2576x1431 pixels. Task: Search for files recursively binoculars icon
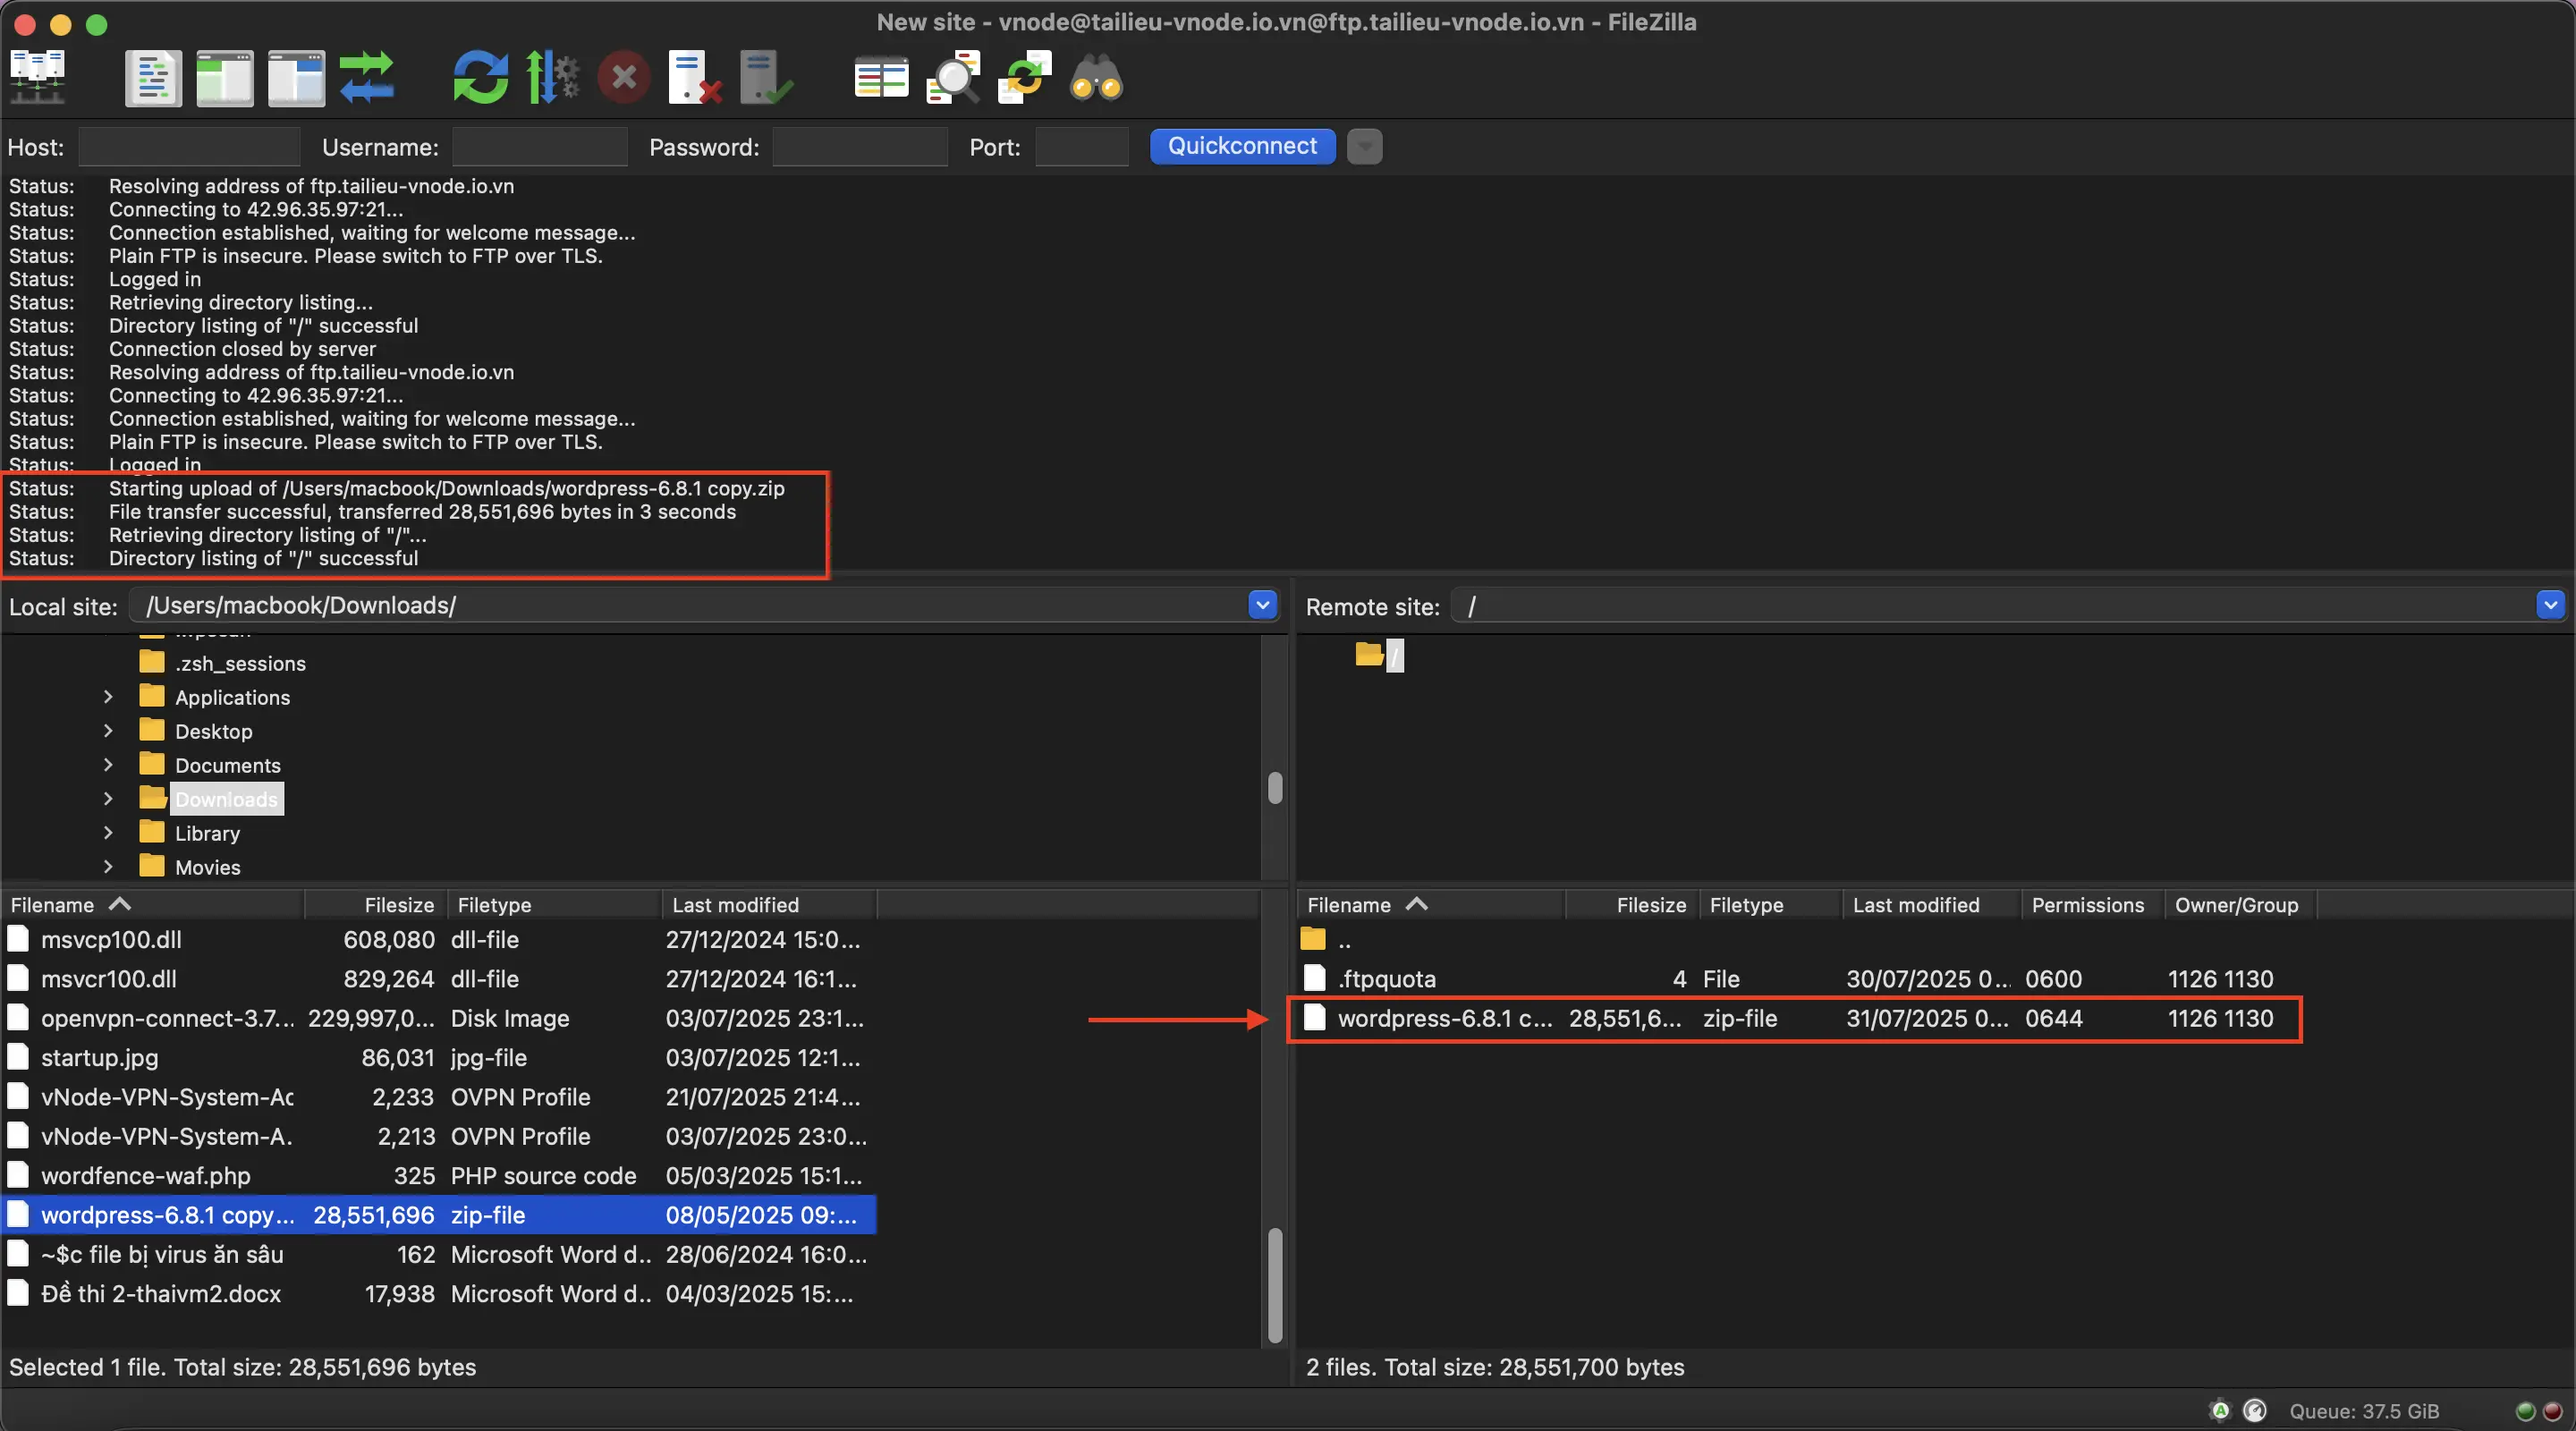(x=1096, y=78)
